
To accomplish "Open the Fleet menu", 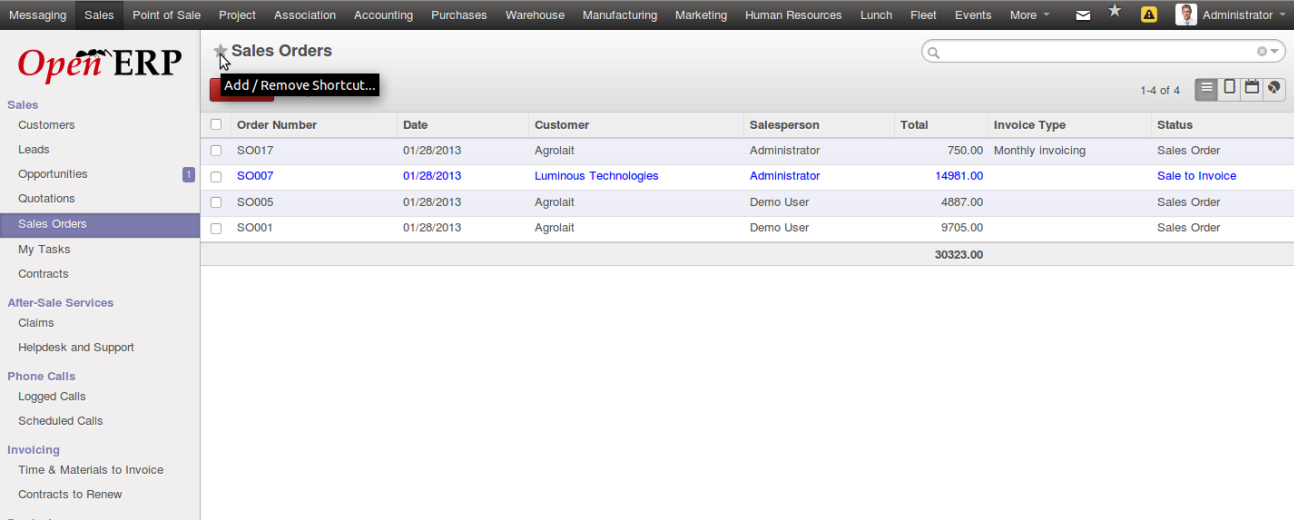I will tap(923, 15).
